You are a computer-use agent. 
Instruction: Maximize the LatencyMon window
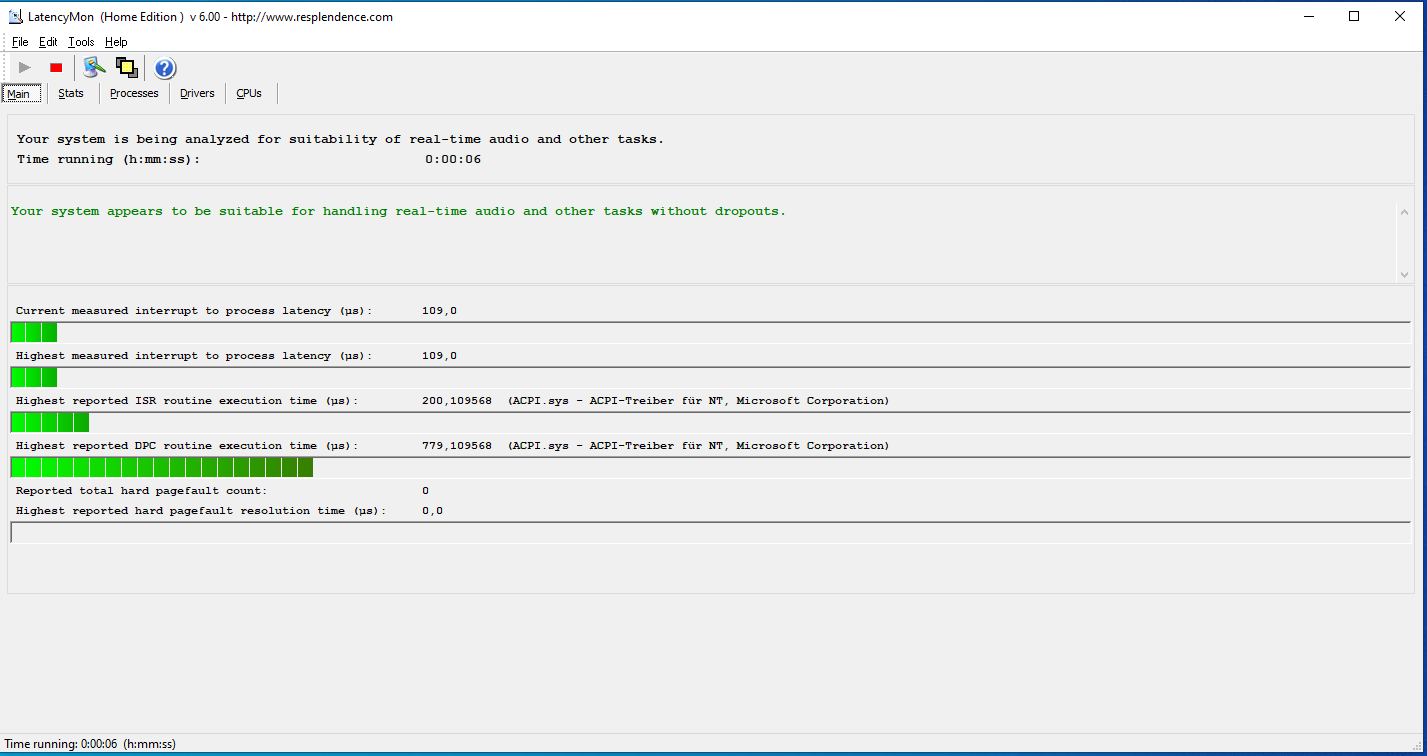[x=1354, y=16]
